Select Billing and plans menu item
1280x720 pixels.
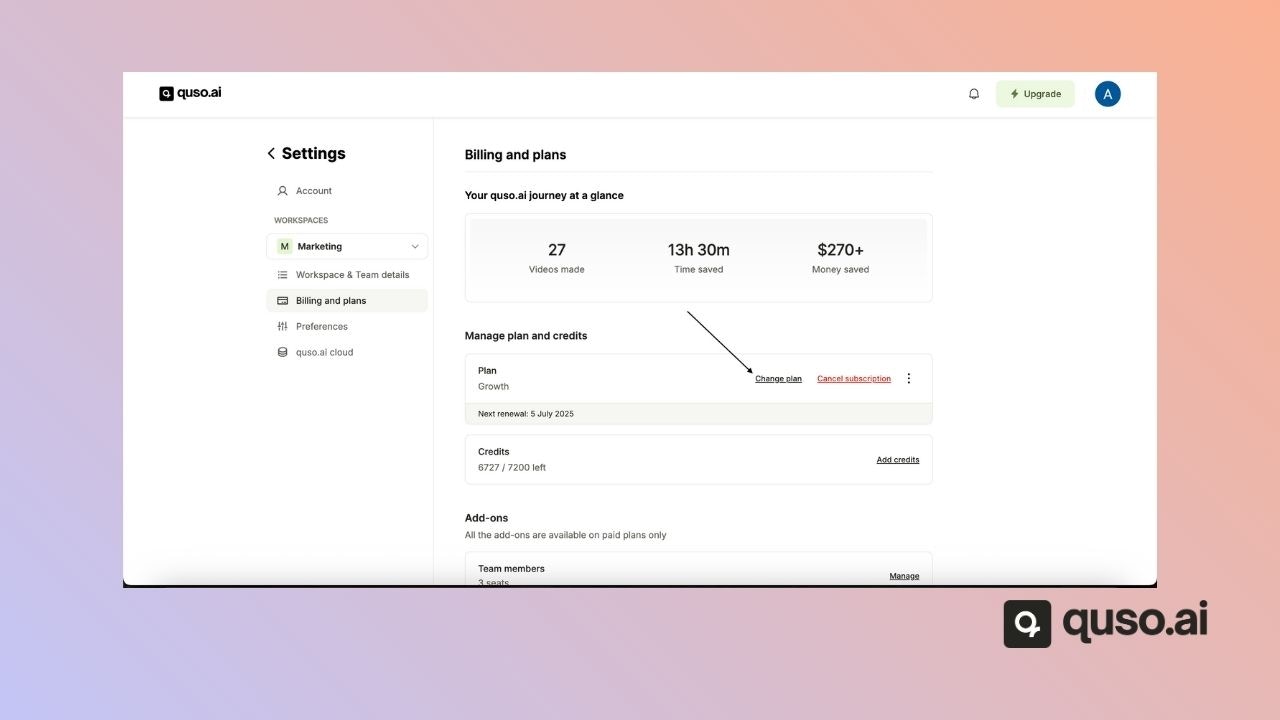[347, 301]
